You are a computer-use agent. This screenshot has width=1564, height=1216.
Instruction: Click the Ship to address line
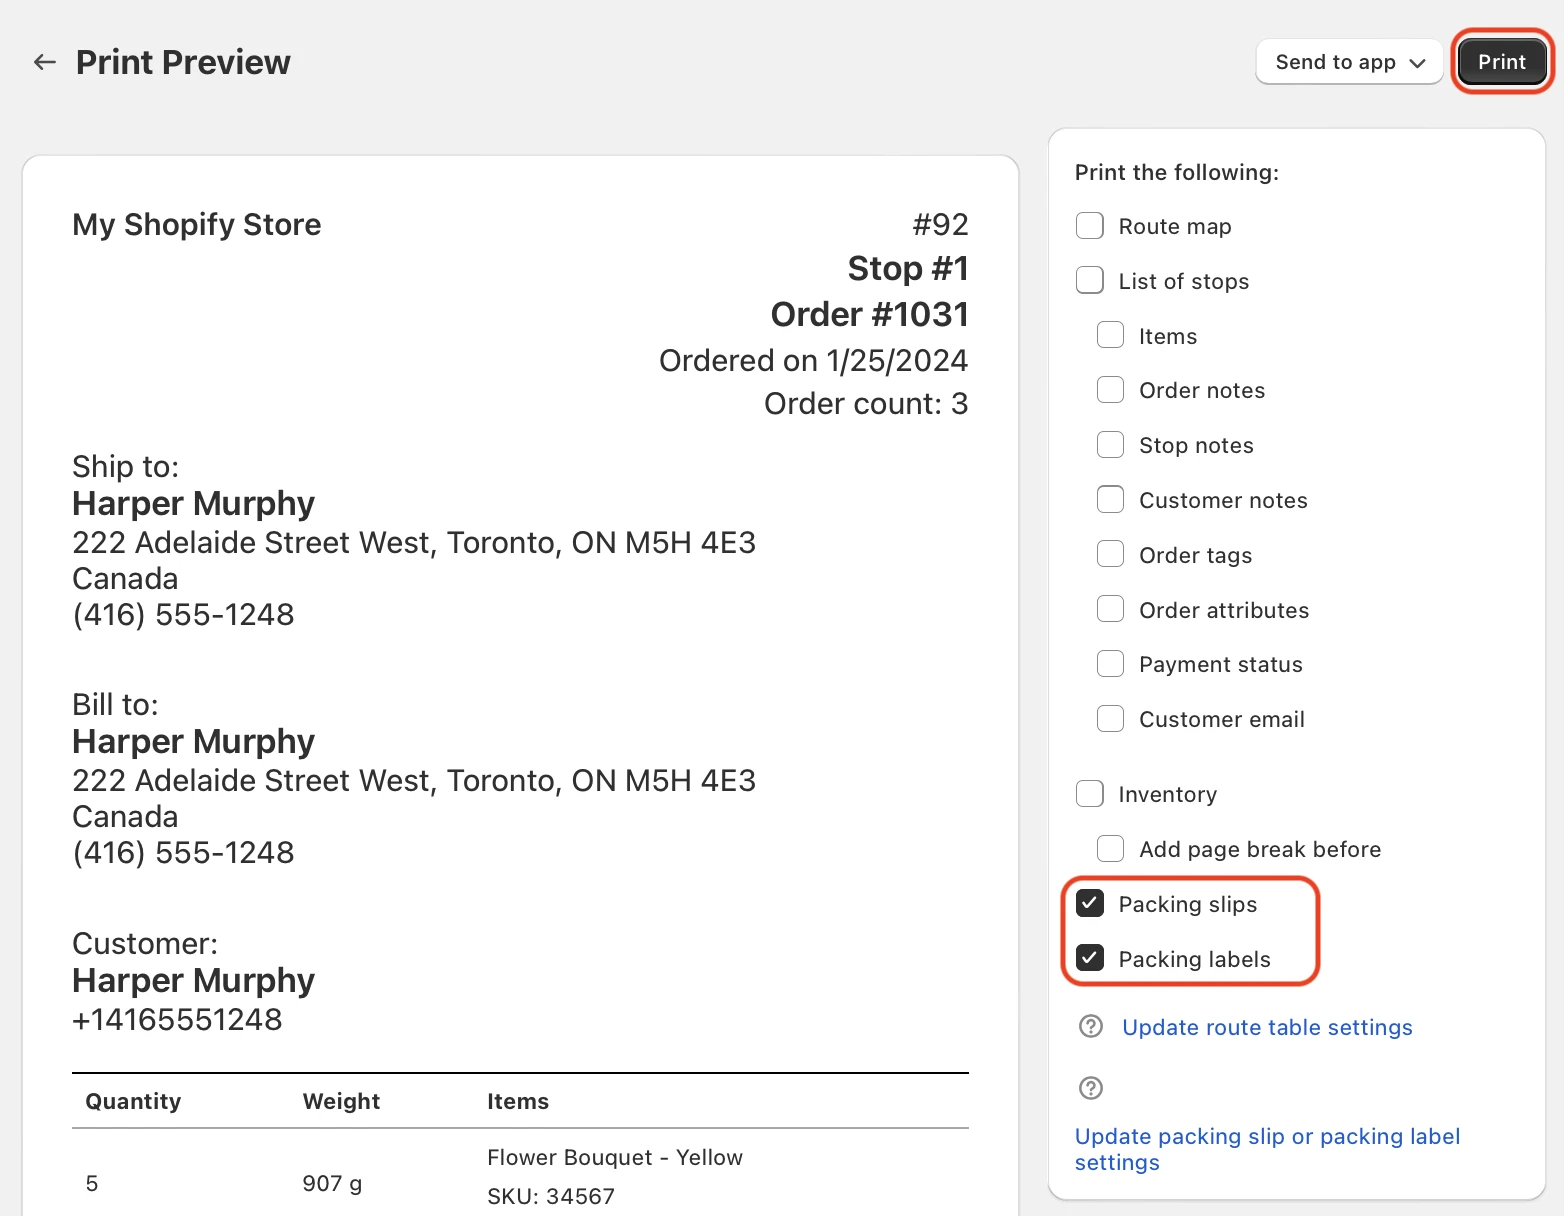(414, 543)
